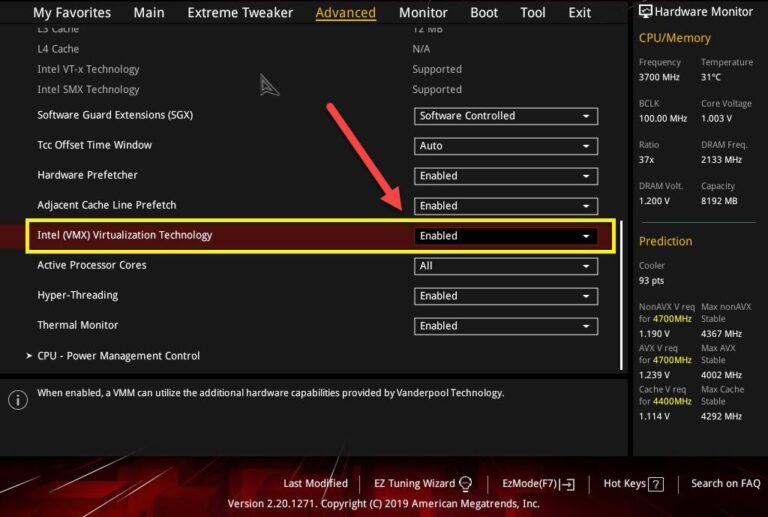This screenshot has height=517, width=768.
Task: Click the 37x ratio value
Action: point(646,160)
